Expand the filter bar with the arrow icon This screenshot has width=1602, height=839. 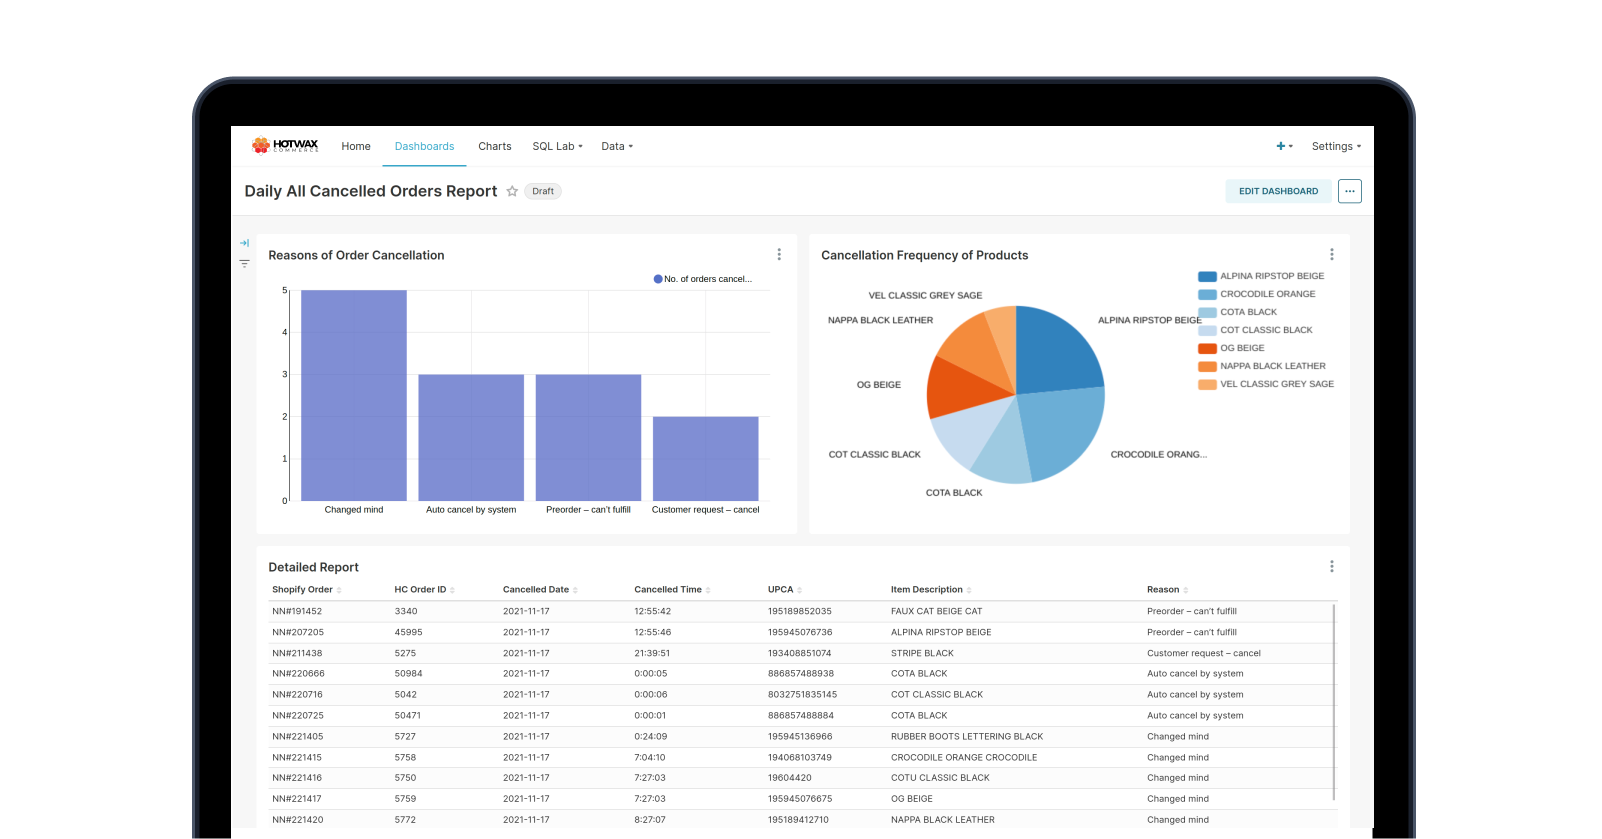click(x=244, y=243)
